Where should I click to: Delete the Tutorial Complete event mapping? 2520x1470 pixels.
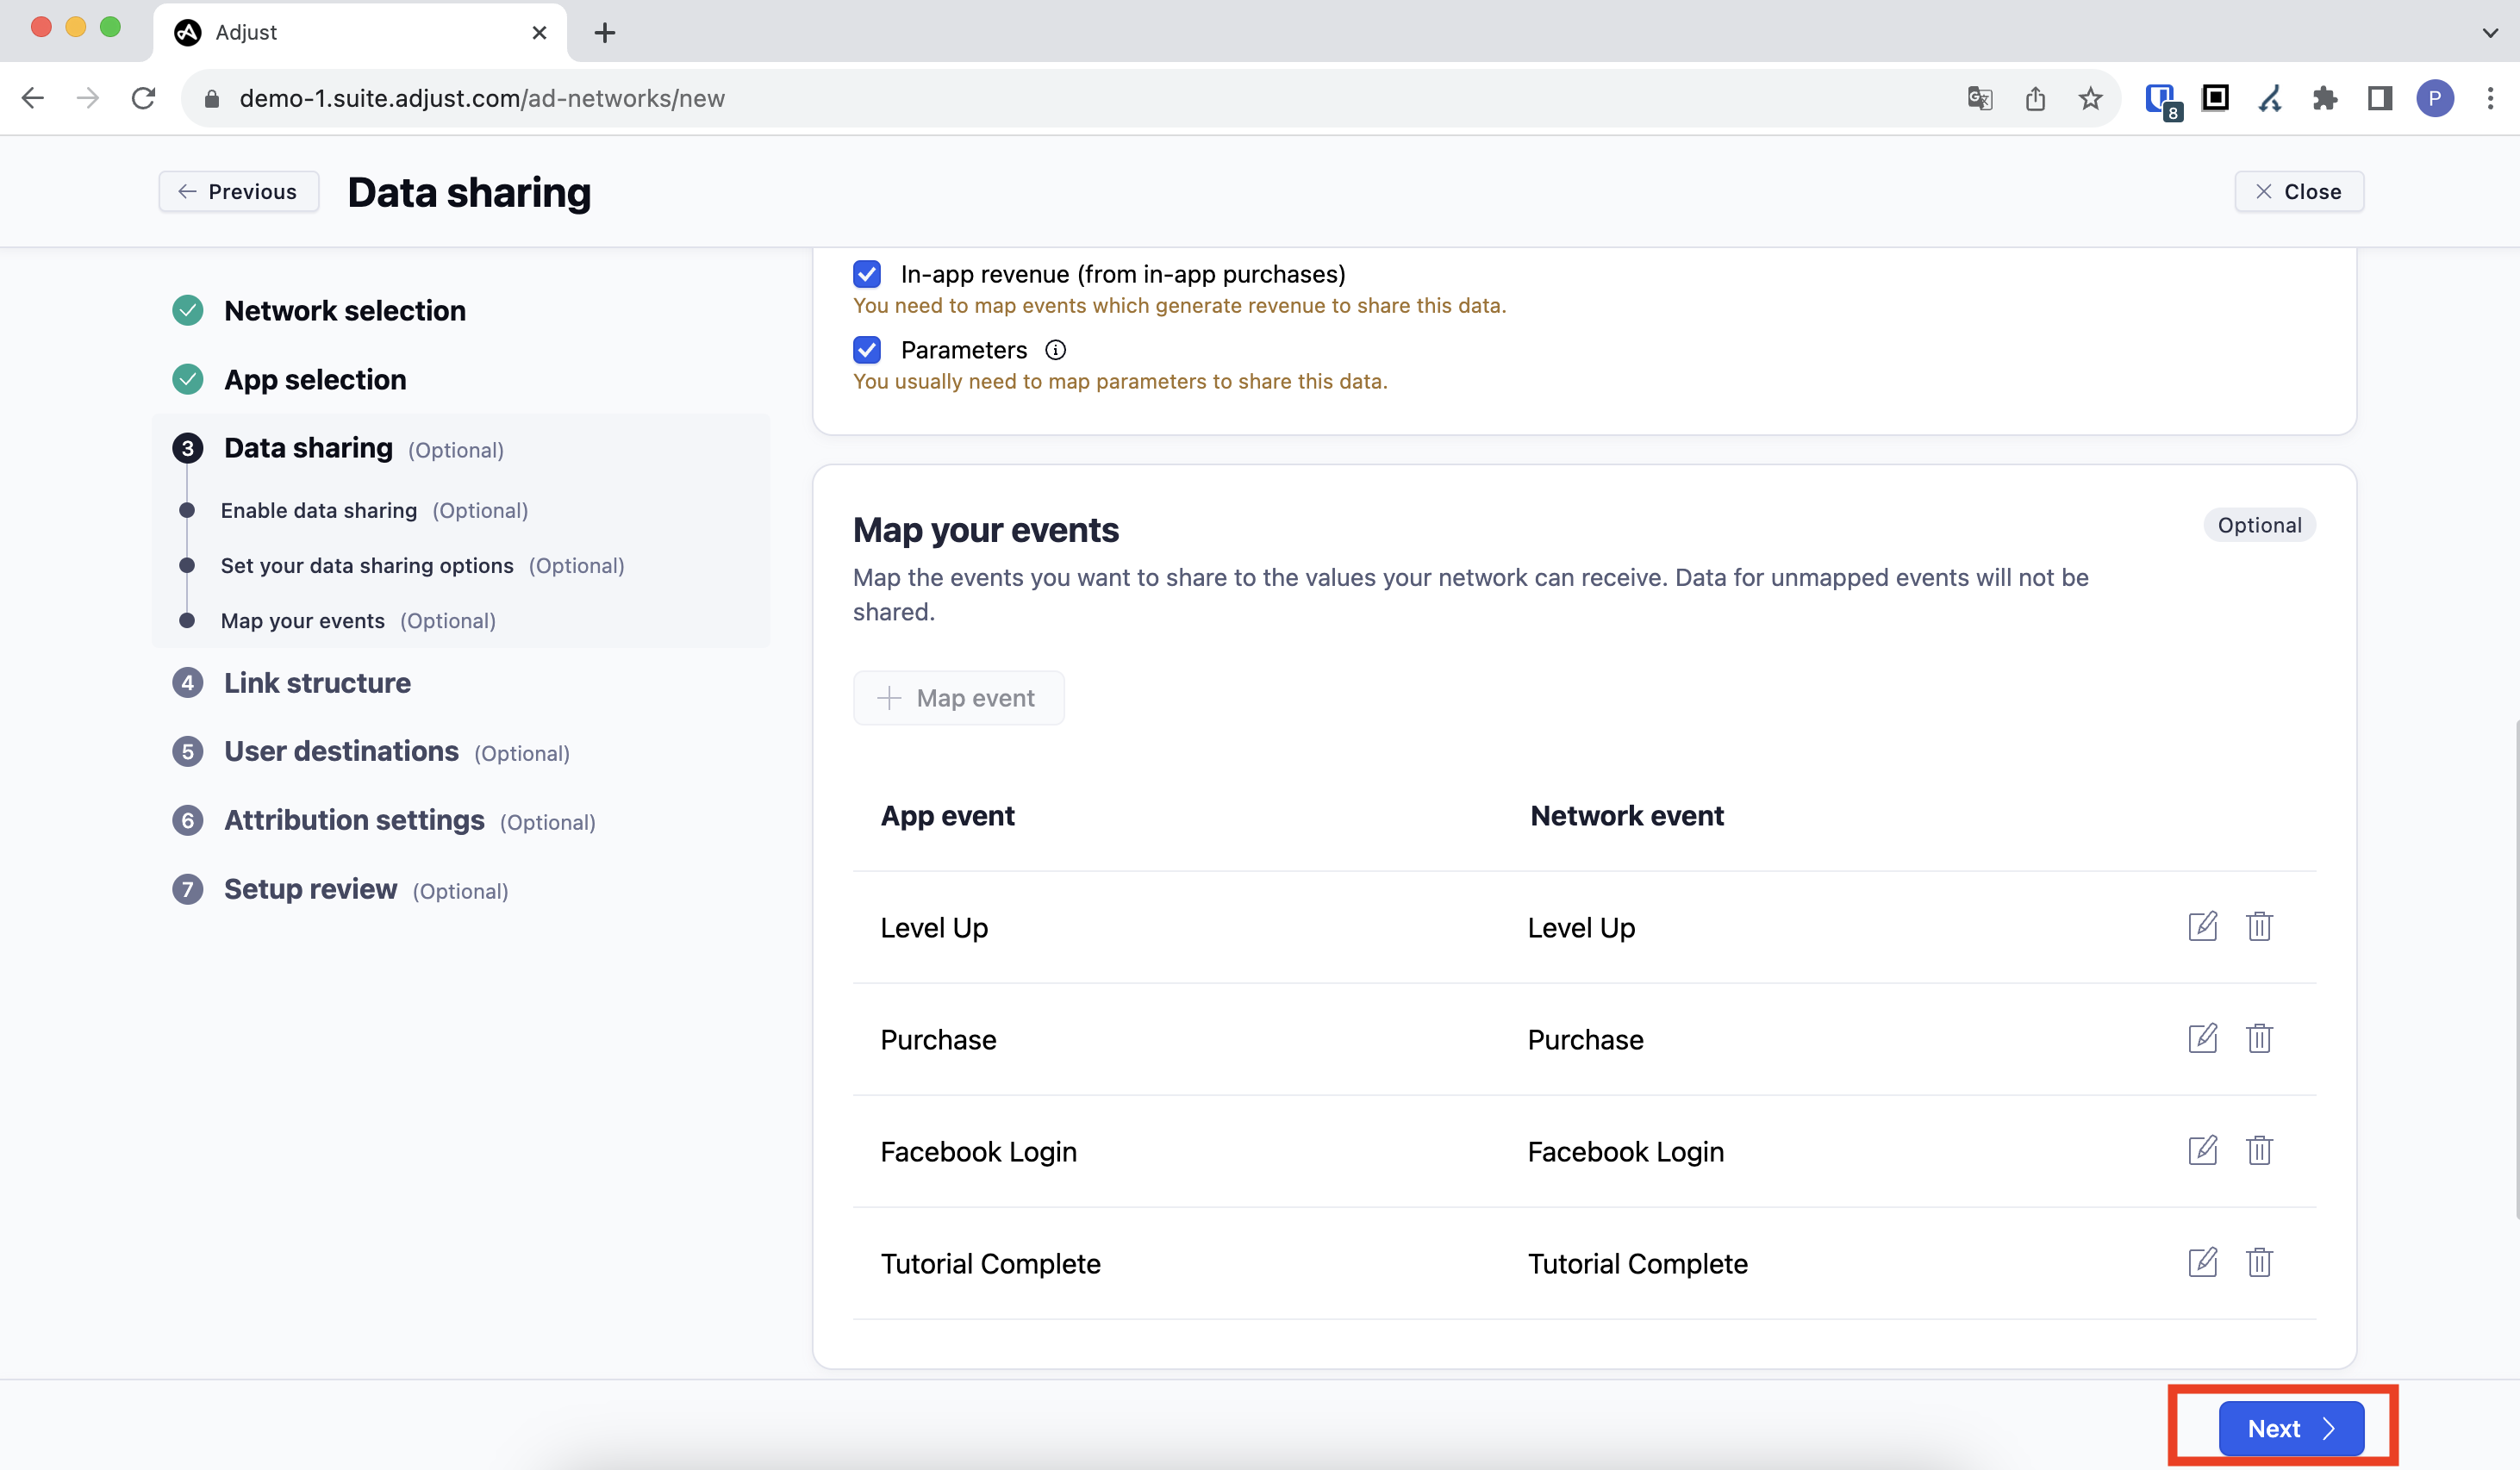(2259, 1262)
